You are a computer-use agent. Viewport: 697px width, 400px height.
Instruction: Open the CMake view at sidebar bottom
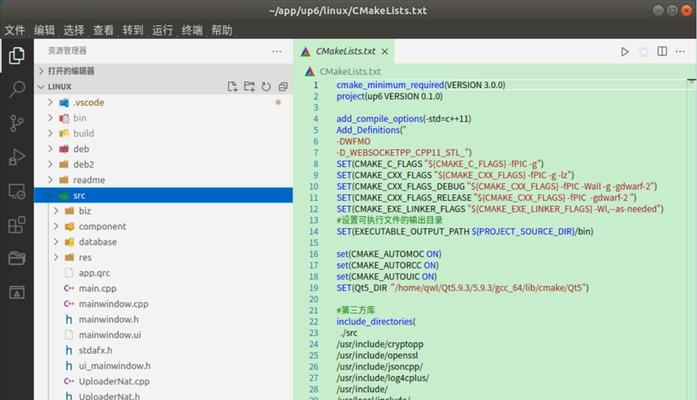(16, 292)
